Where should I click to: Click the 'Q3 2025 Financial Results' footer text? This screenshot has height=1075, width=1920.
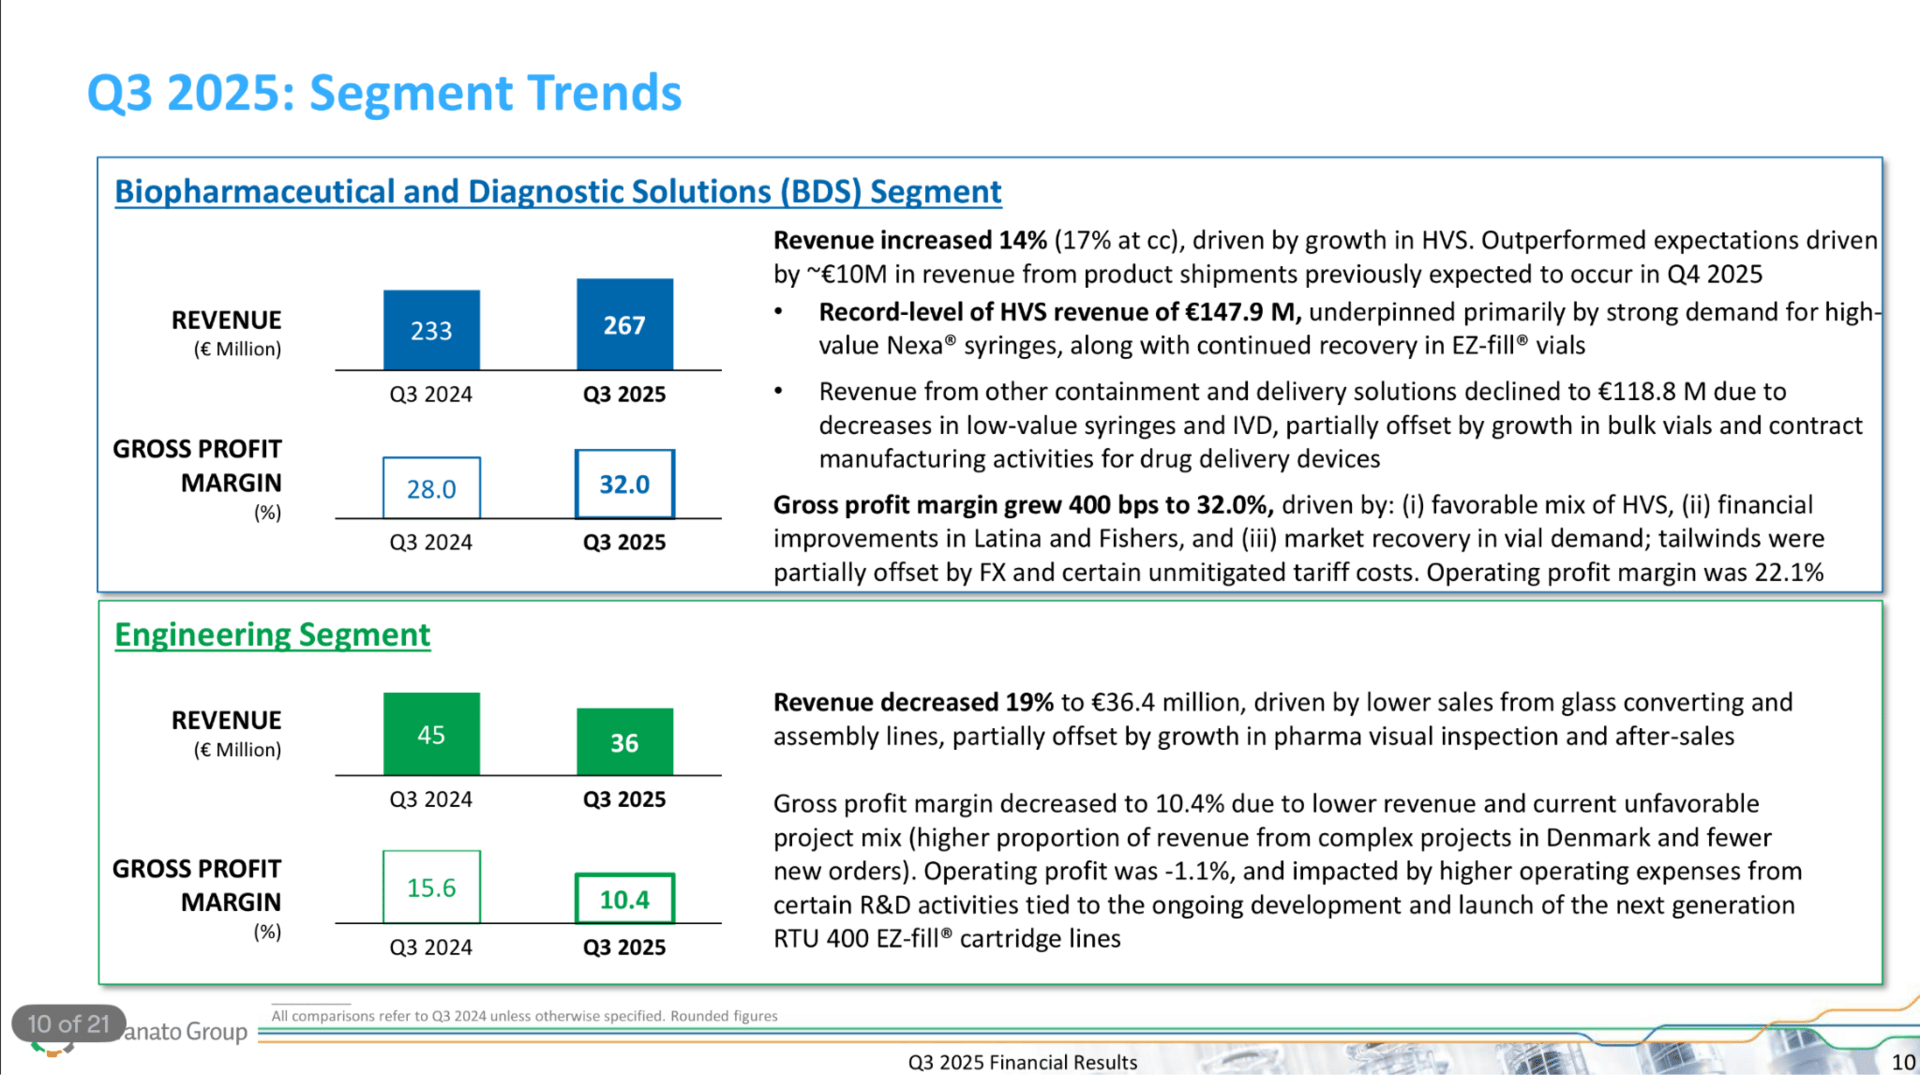pos(1022,1062)
